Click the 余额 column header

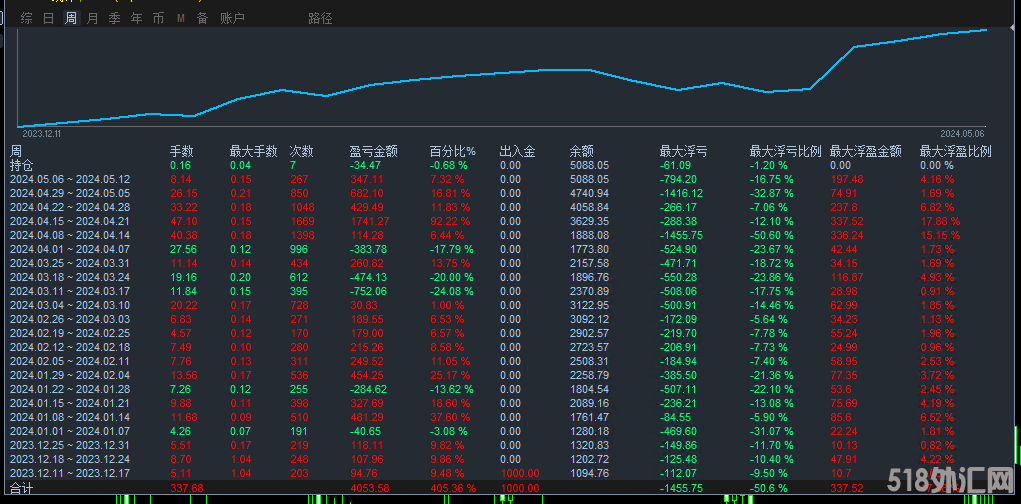tap(581, 152)
